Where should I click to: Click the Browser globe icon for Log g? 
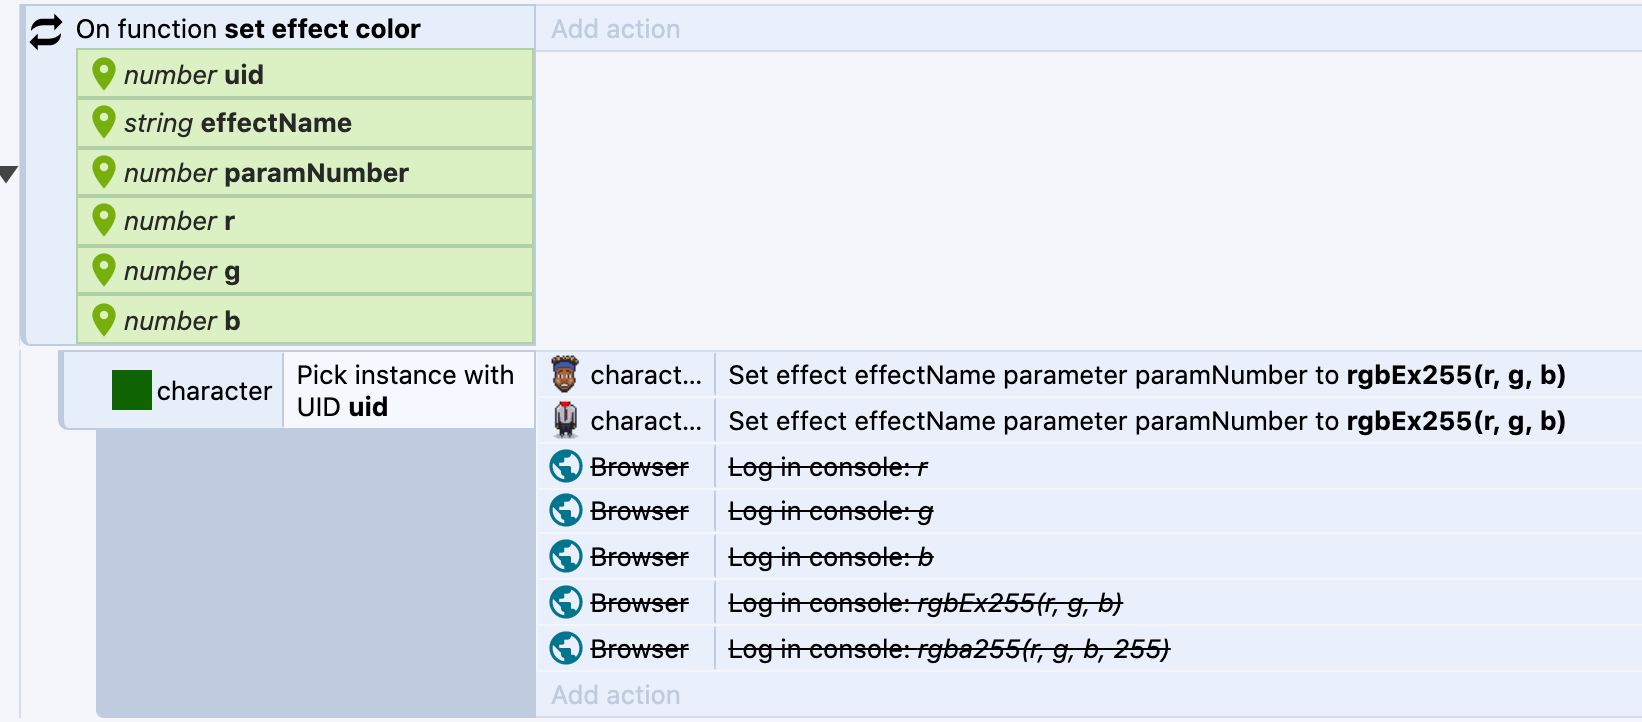[566, 510]
